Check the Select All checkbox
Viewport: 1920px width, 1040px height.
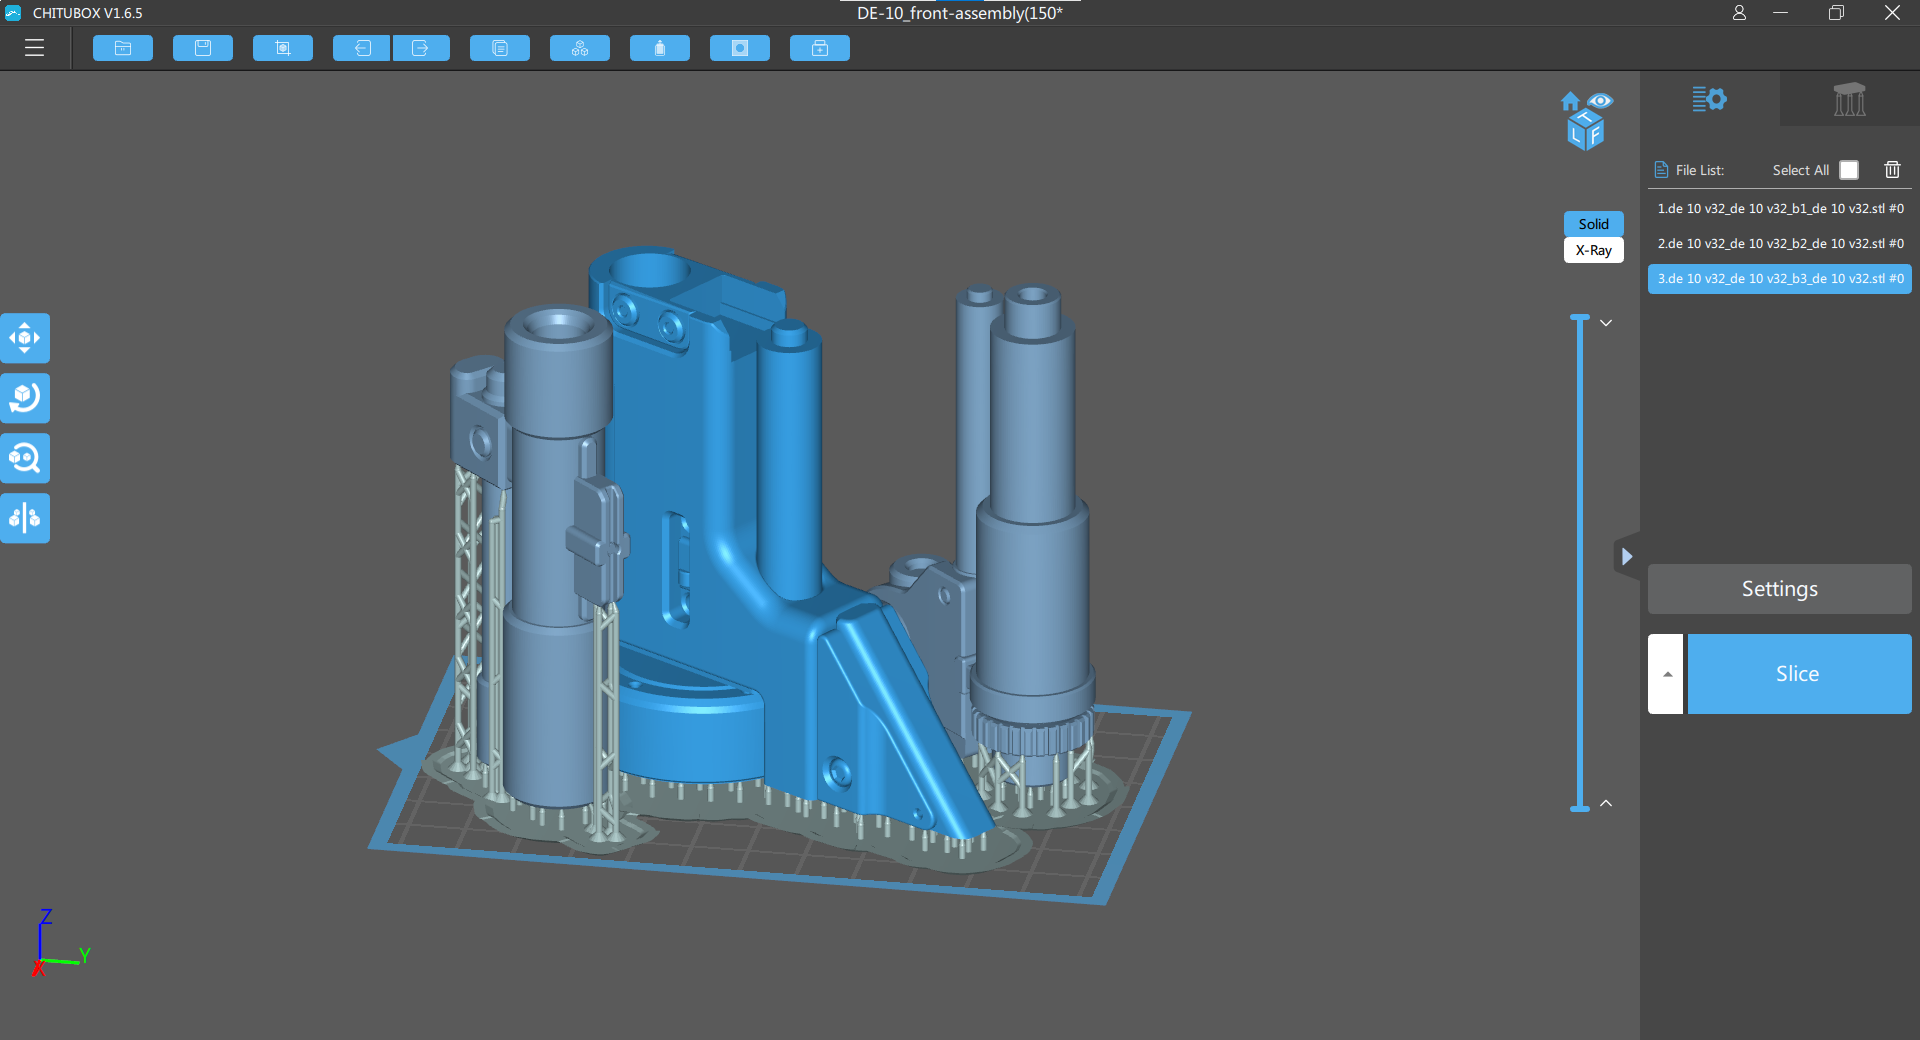pos(1849,170)
